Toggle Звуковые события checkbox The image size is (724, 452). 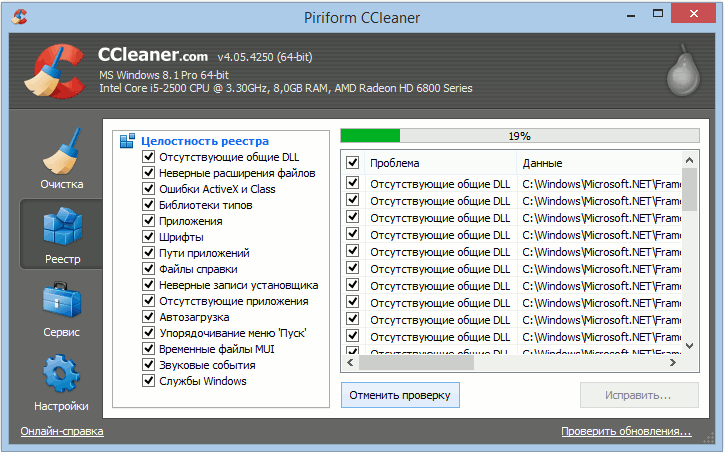148,365
